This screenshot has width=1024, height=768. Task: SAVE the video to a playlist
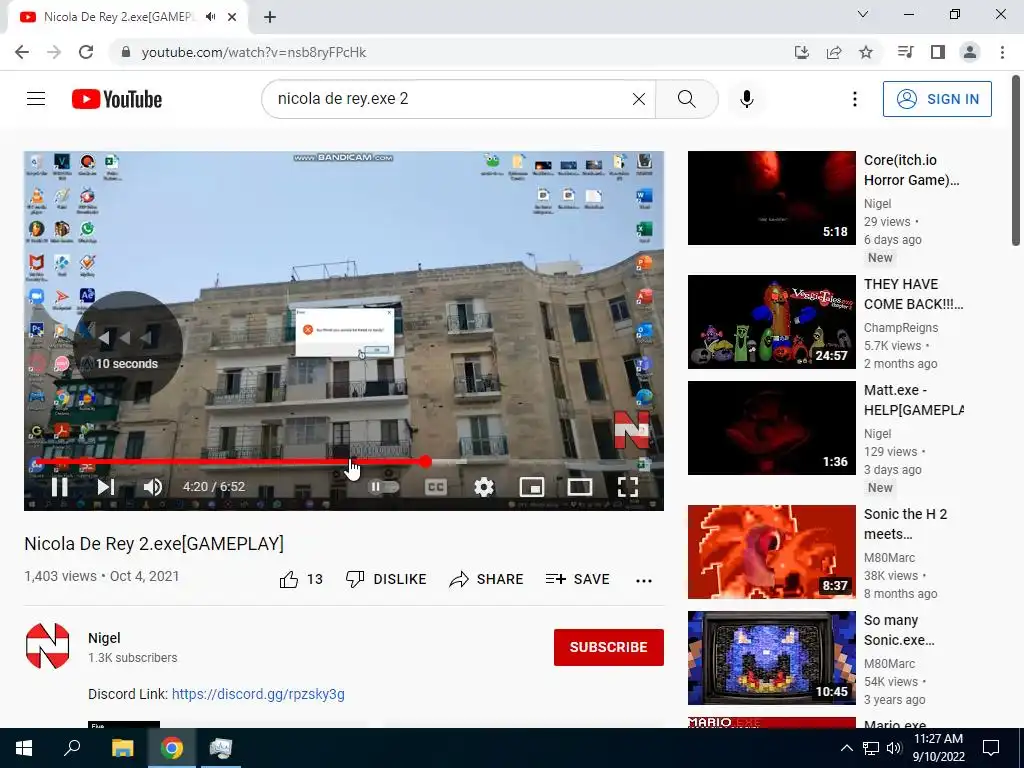(x=578, y=579)
